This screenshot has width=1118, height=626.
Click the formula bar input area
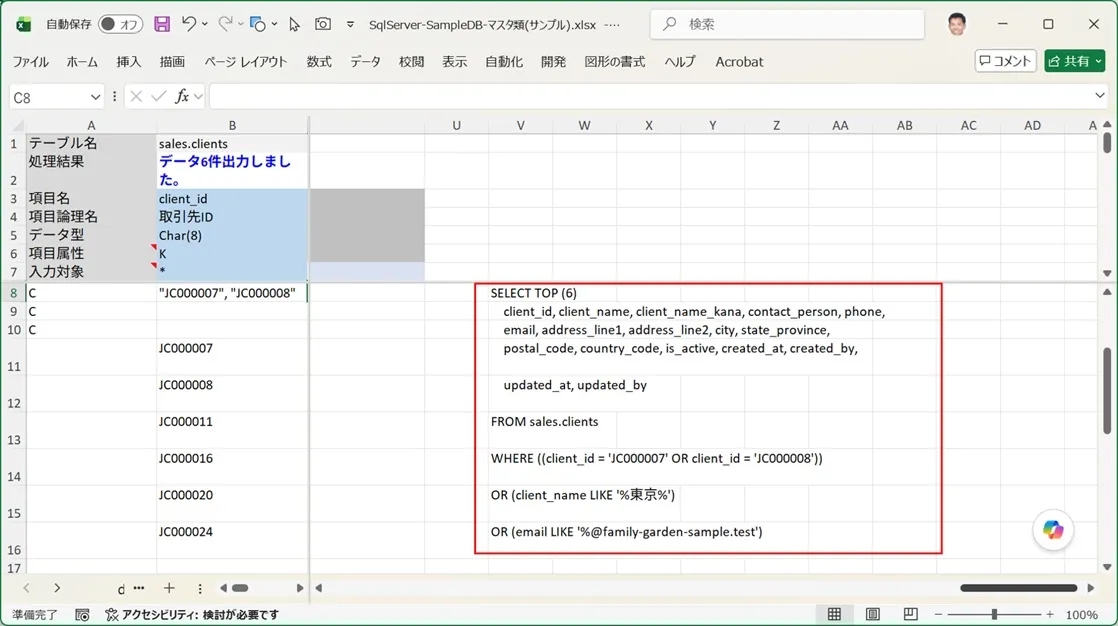click(x=649, y=96)
